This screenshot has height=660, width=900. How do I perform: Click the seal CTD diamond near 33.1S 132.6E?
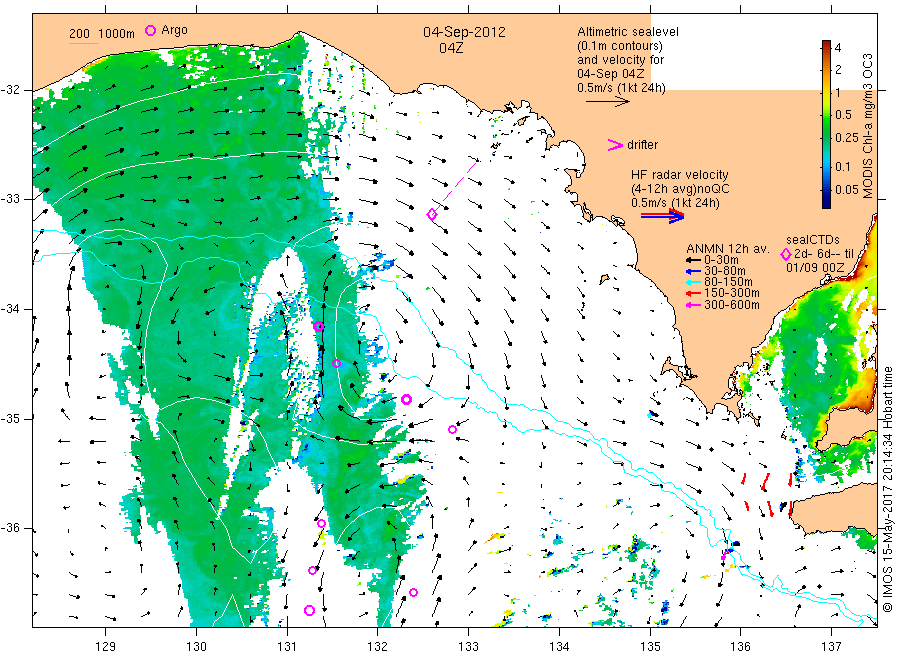tap(432, 214)
